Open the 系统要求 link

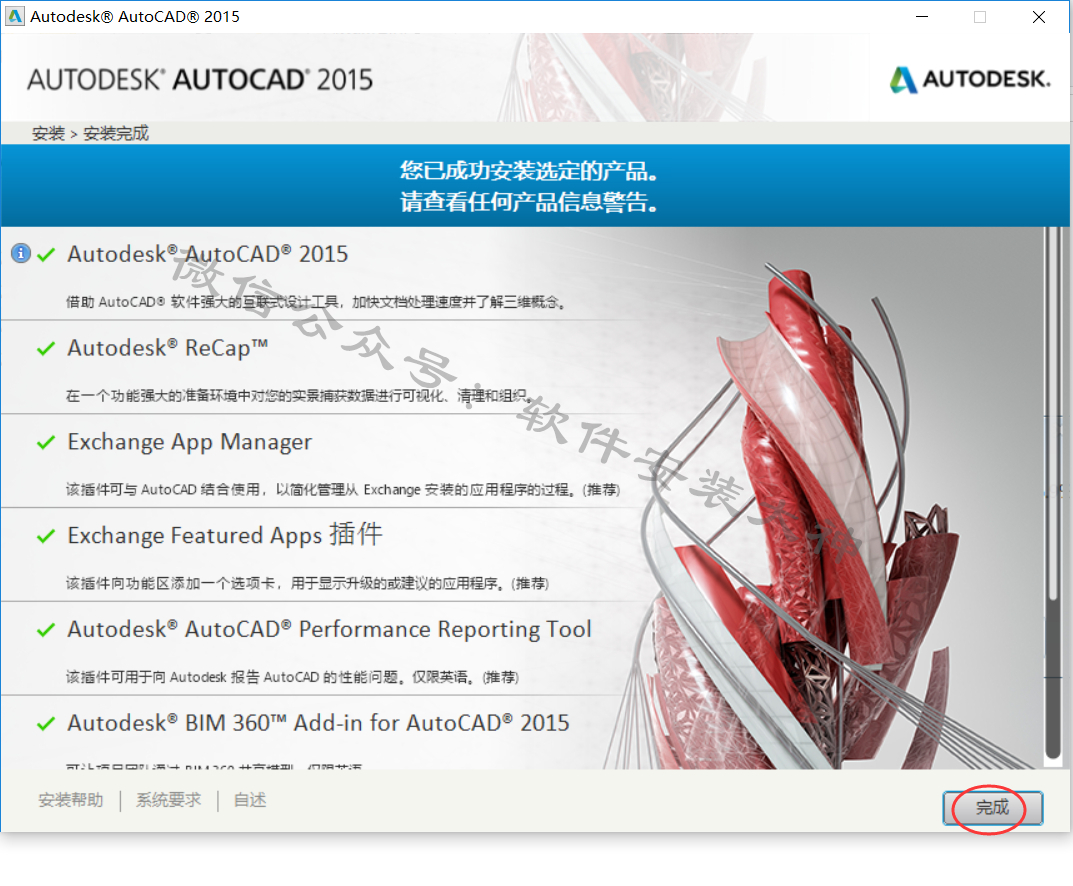coord(168,800)
